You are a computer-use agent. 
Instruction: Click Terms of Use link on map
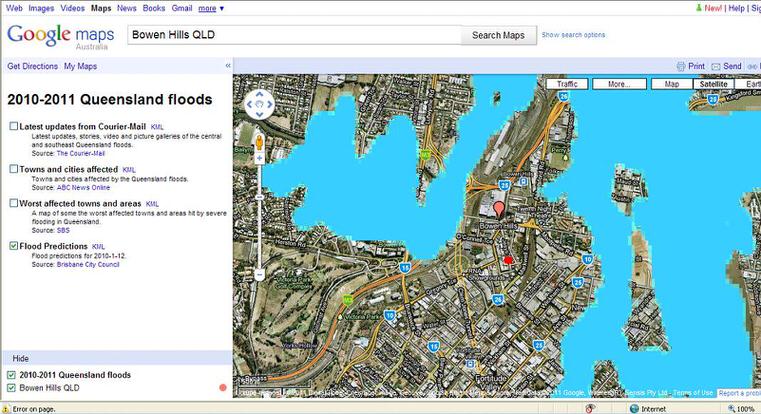[693, 393]
